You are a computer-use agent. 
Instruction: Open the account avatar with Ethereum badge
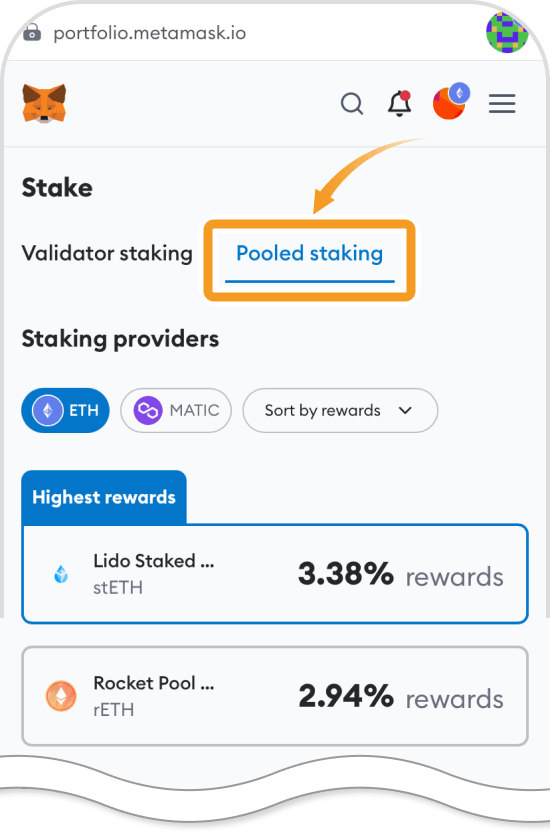pos(451,102)
